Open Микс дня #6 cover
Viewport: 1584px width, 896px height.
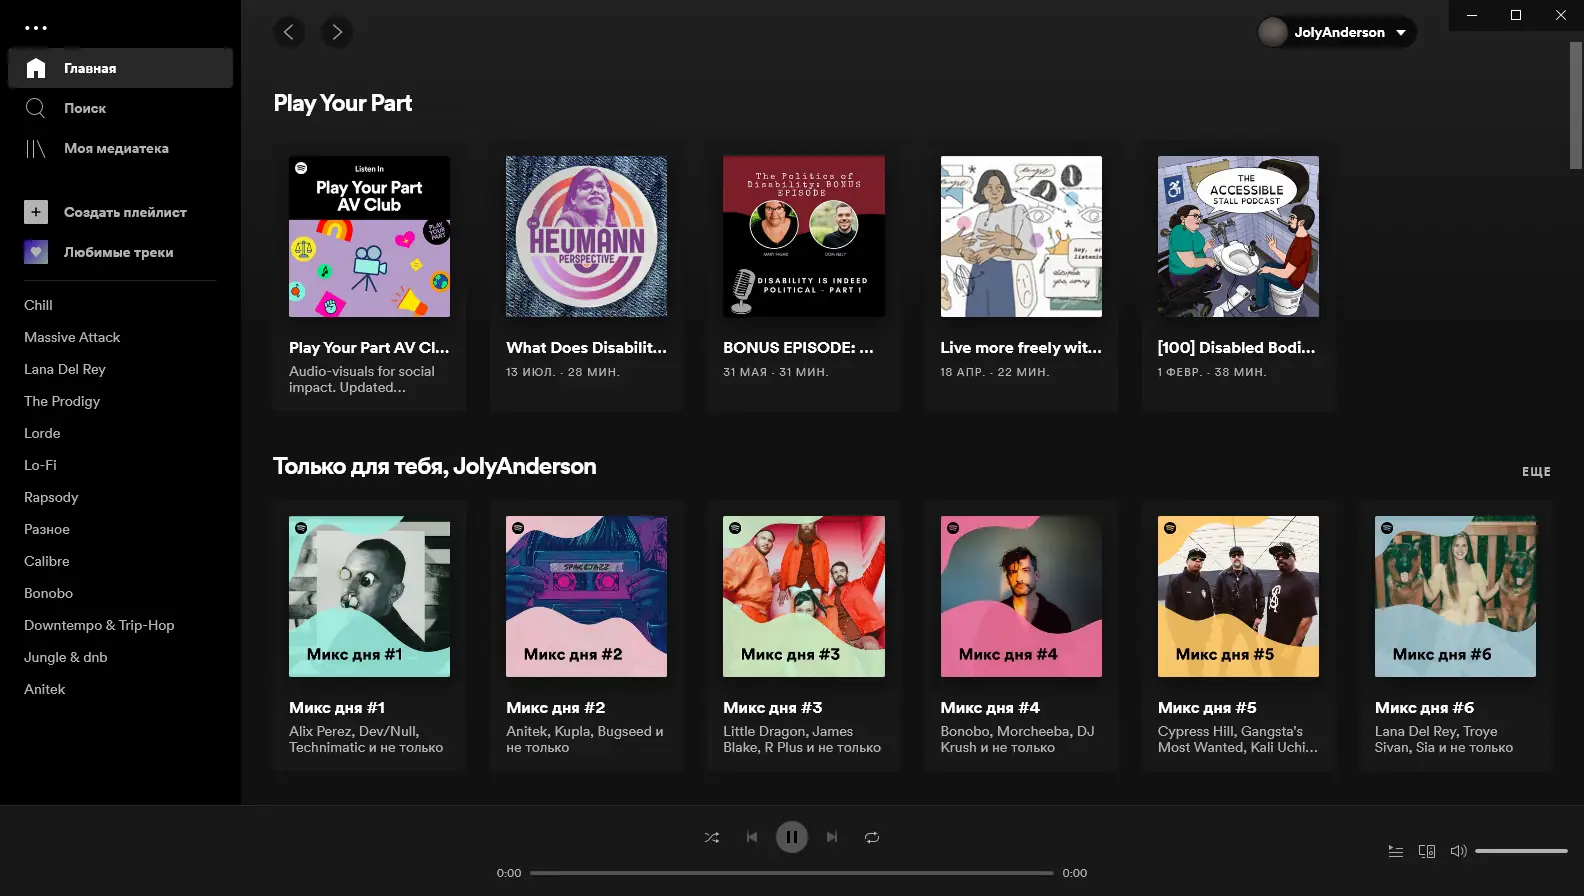coord(1455,596)
